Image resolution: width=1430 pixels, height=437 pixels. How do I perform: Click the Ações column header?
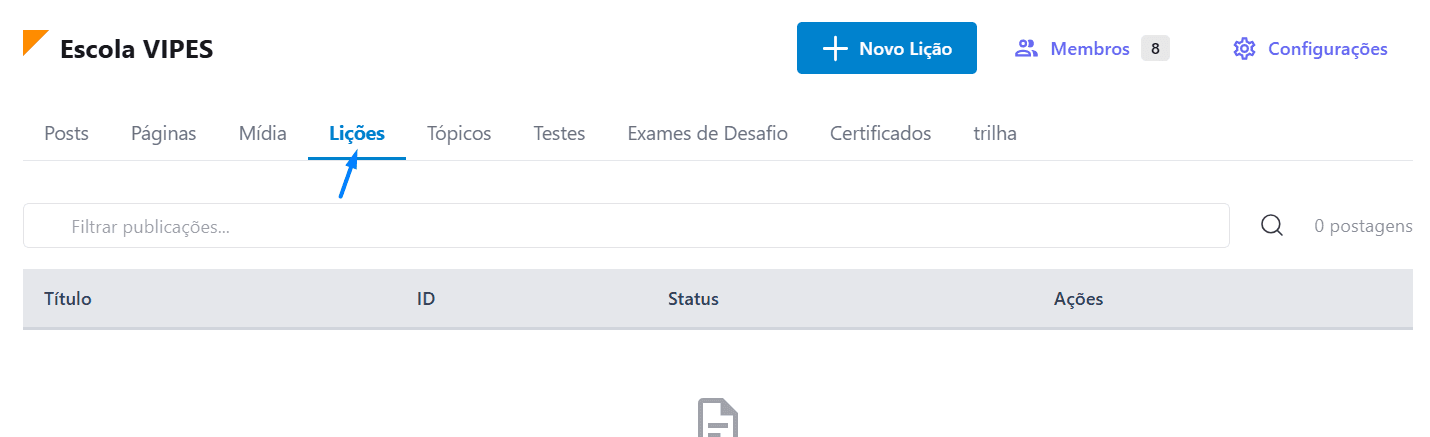[x=1078, y=298]
